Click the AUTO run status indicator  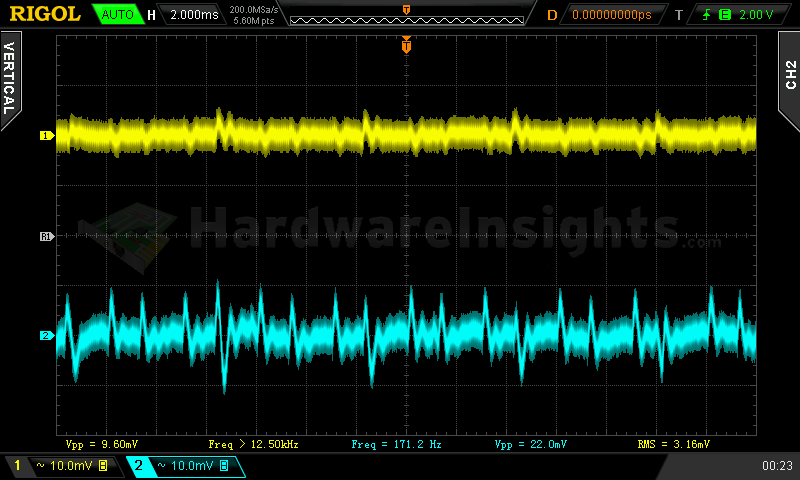[117, 15]
